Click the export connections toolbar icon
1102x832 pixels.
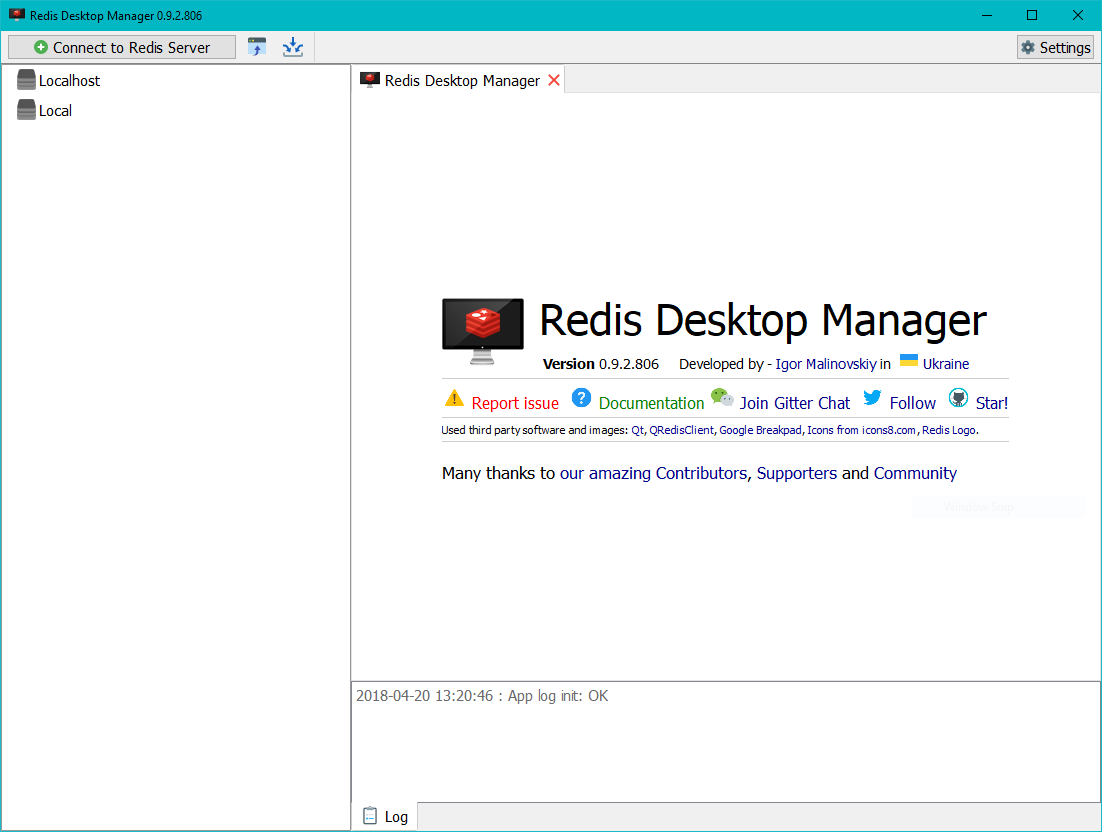256,46
